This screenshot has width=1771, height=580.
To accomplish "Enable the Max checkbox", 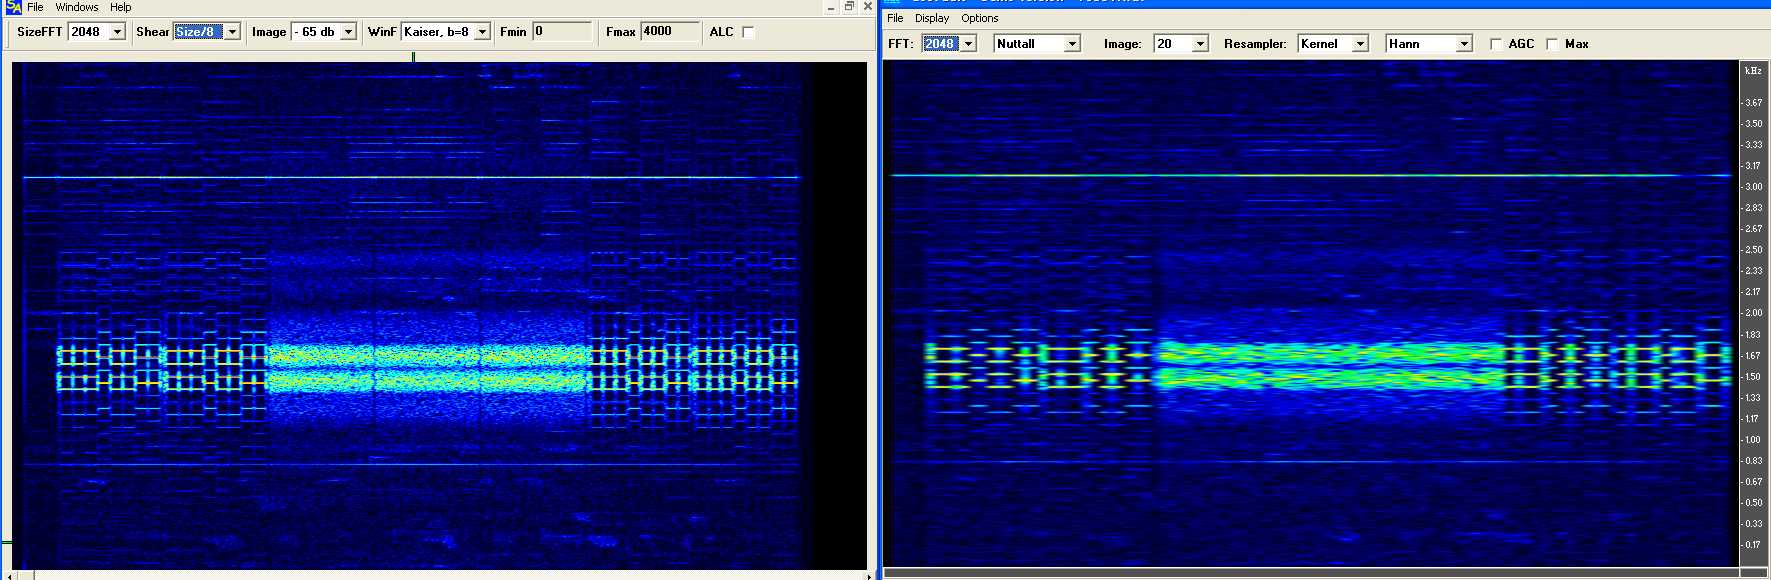I will (x=1552, y=44).
